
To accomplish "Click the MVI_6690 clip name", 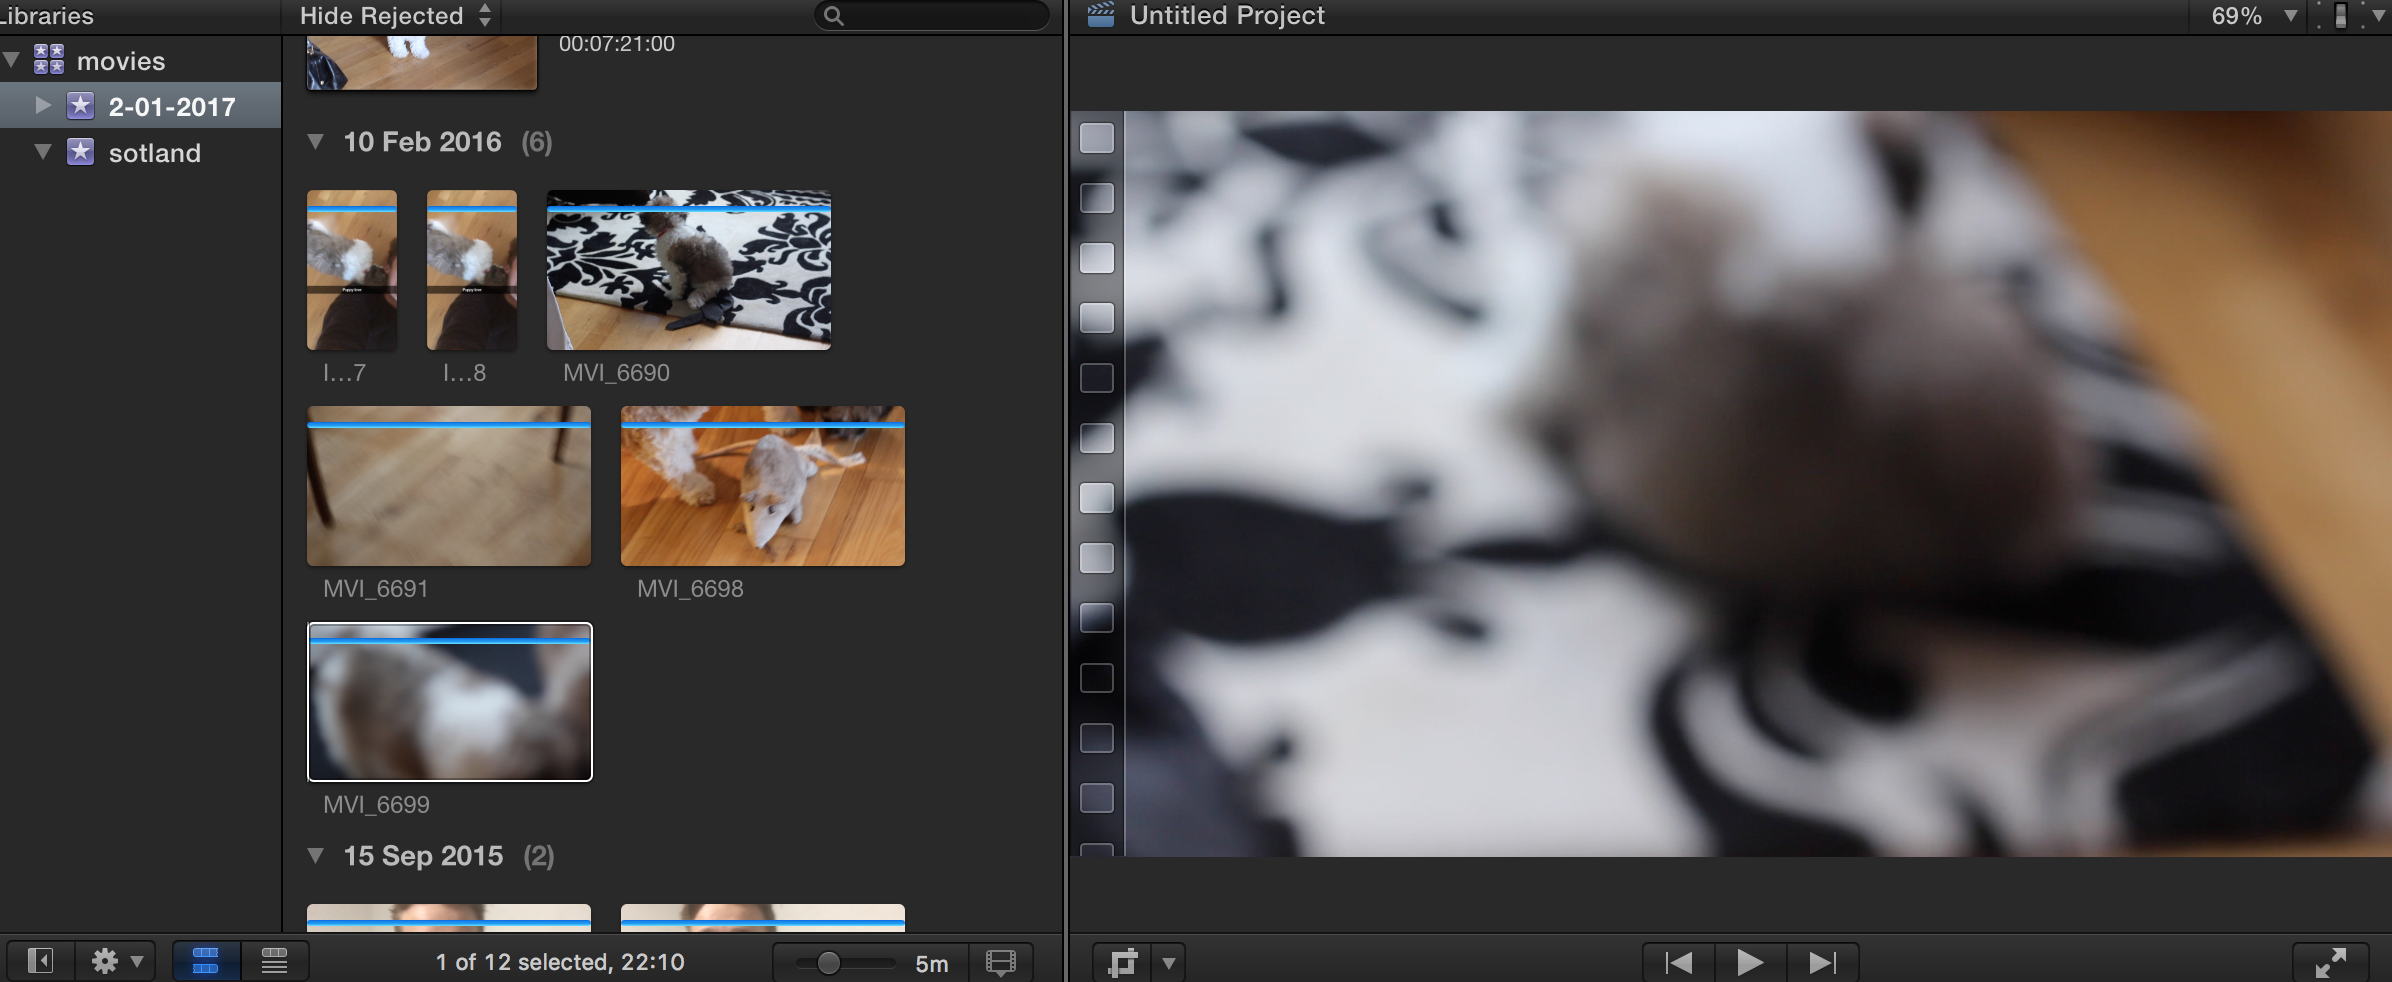I will pyautogui.click(x=616, y=373).
